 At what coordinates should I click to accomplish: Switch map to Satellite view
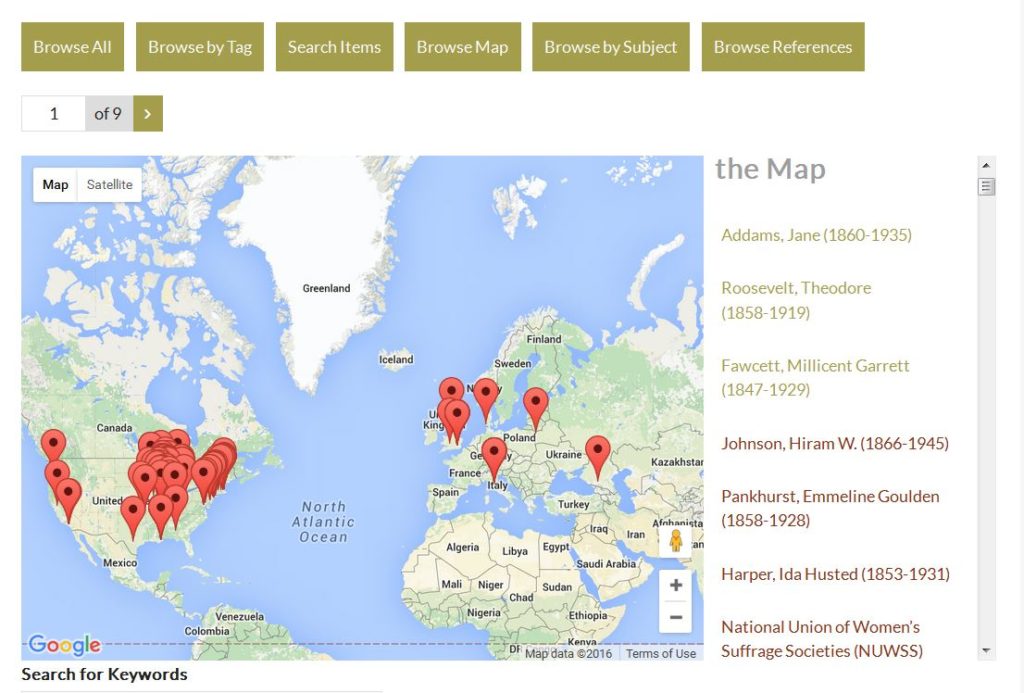coord(109,185)
